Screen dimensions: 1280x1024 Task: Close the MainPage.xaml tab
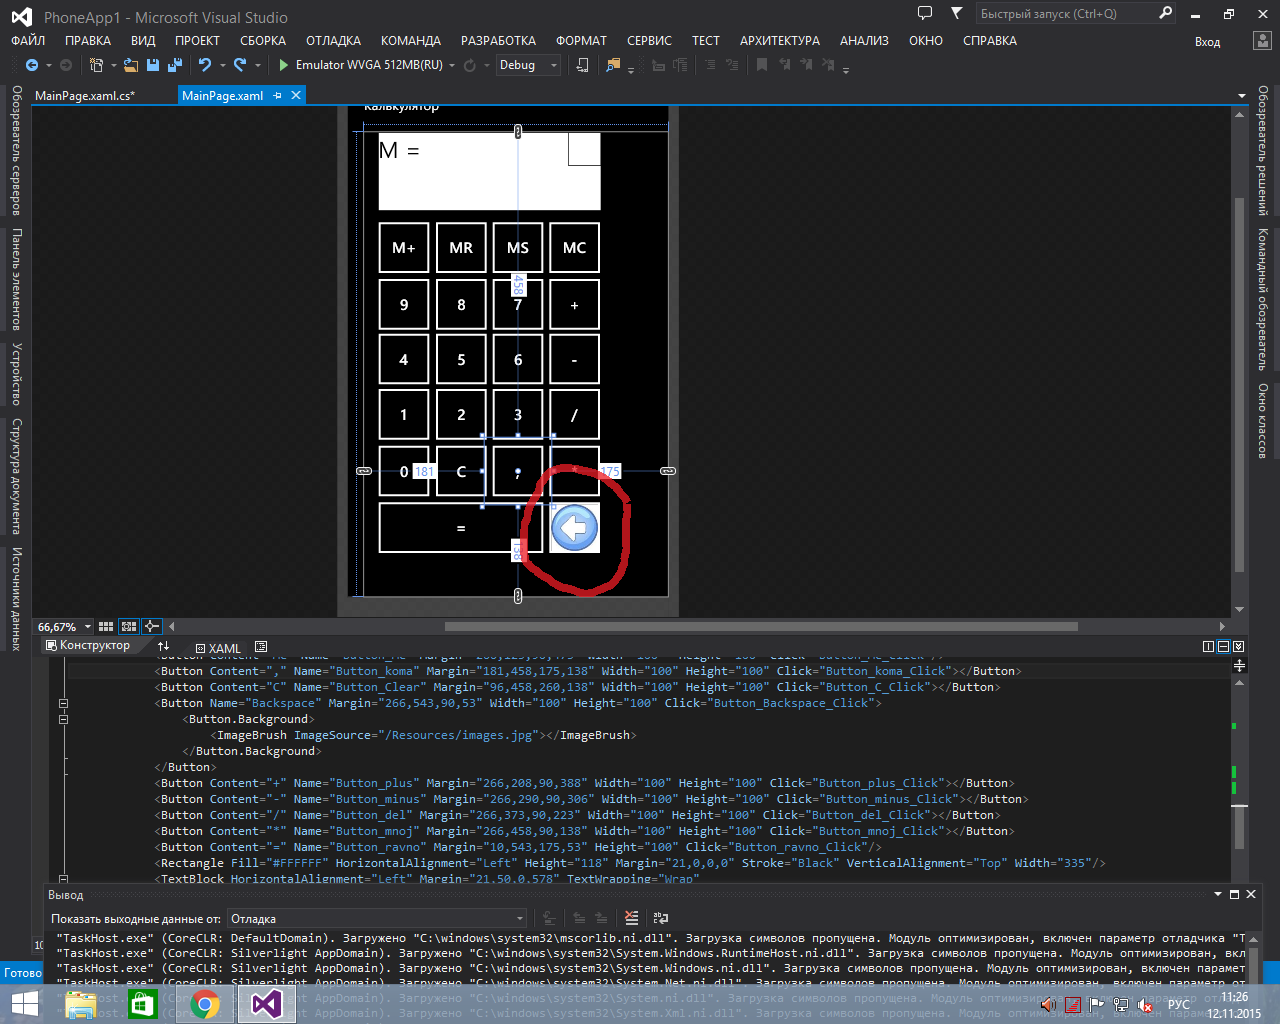(295, 95)
